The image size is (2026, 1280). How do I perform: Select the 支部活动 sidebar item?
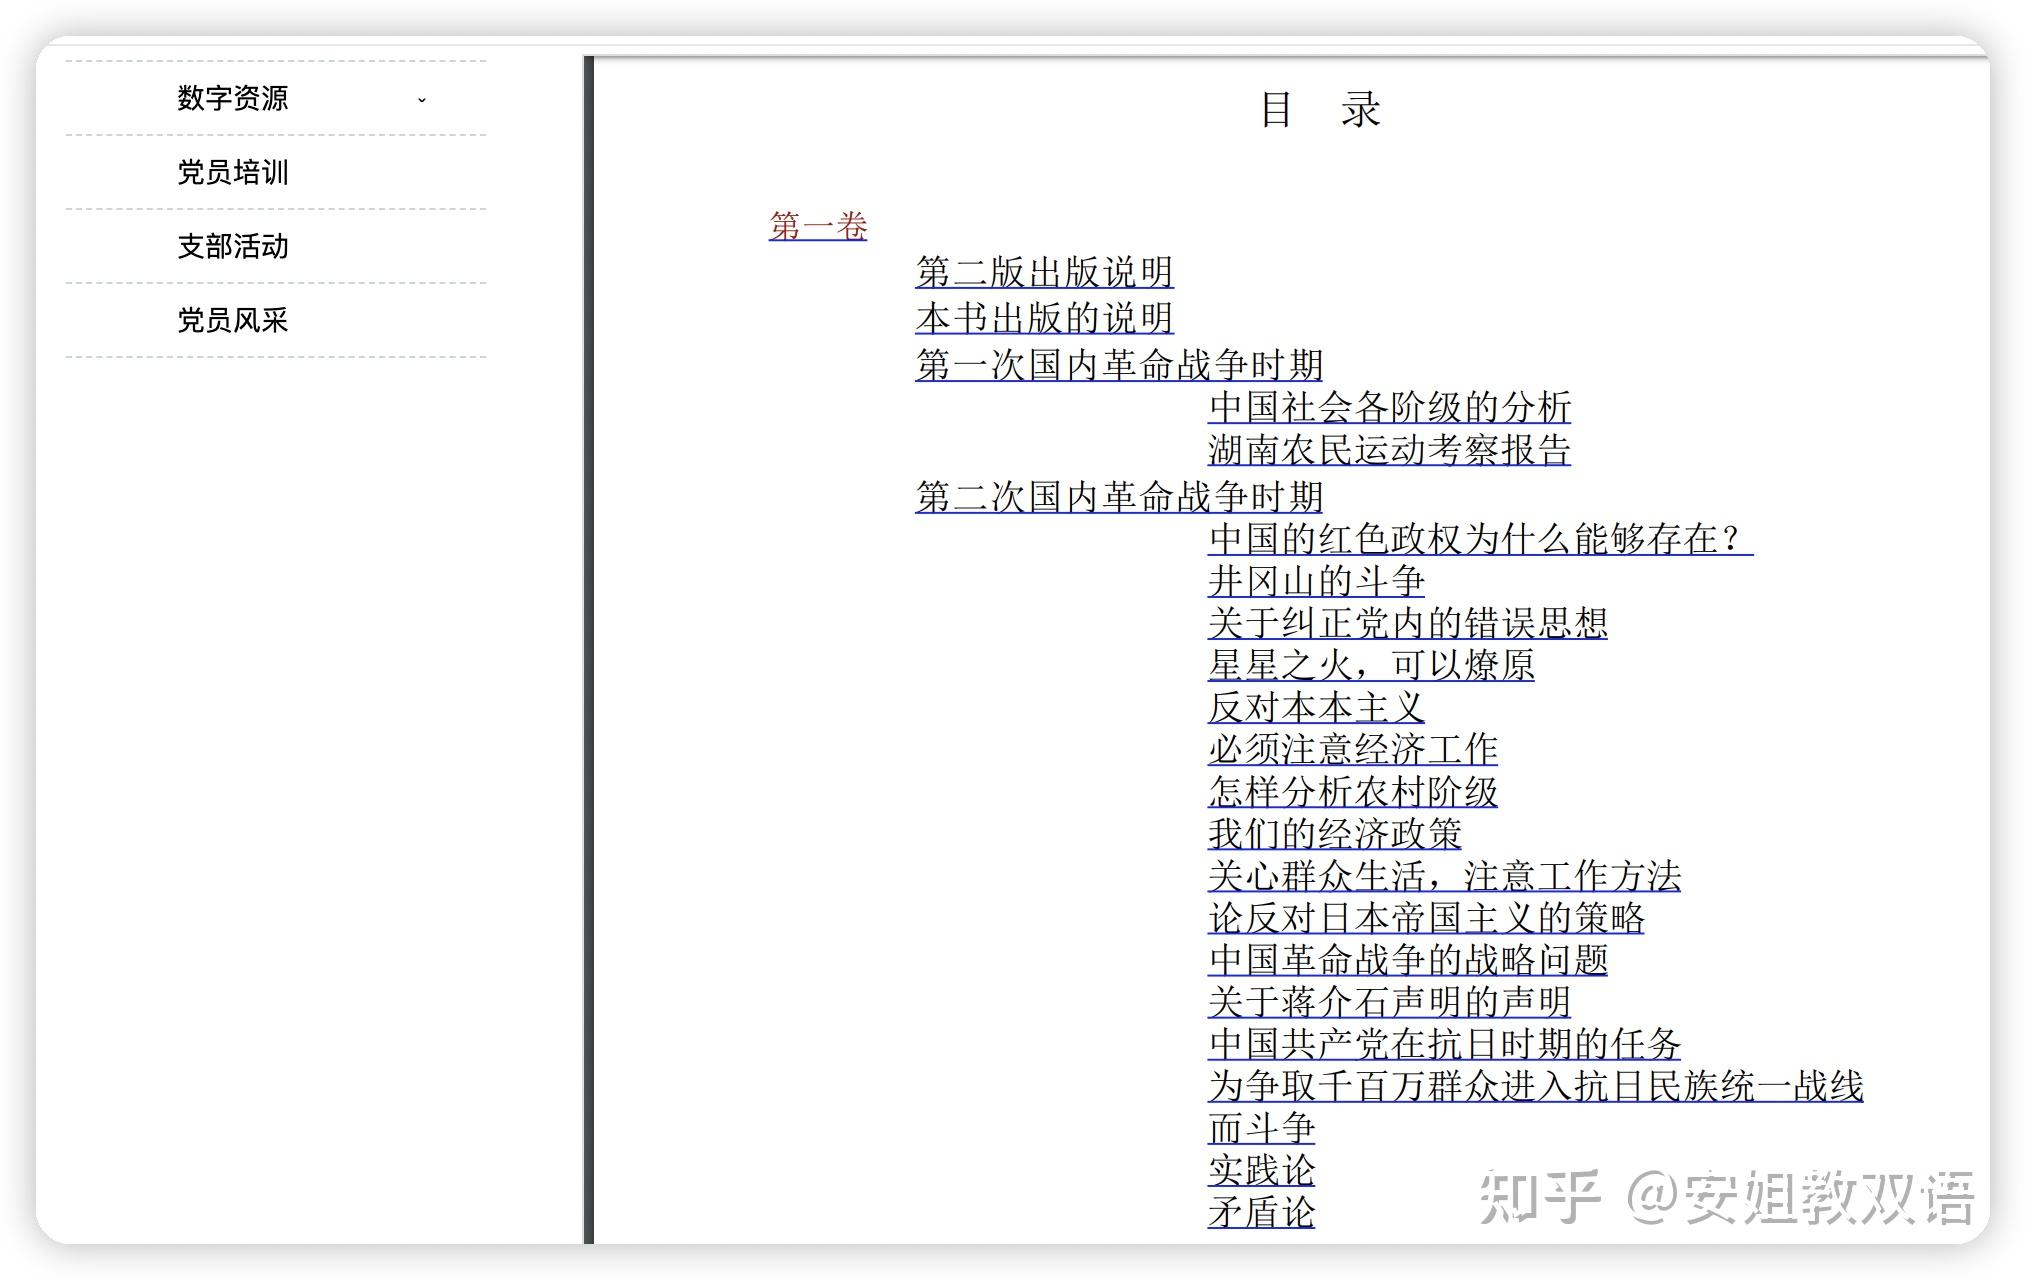232,246
